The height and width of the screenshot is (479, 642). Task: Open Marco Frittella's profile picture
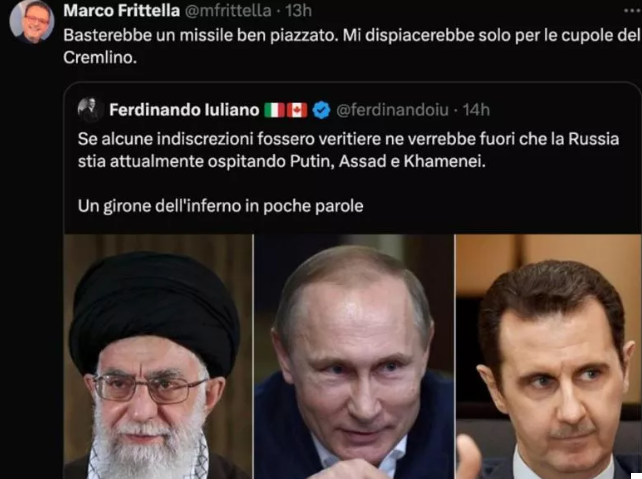coord(32,21)
